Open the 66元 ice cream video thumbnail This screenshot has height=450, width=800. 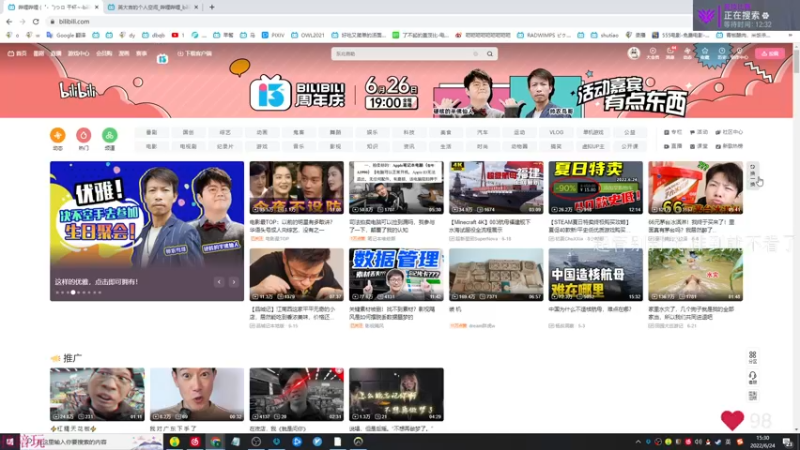click(x=695, y=188)
